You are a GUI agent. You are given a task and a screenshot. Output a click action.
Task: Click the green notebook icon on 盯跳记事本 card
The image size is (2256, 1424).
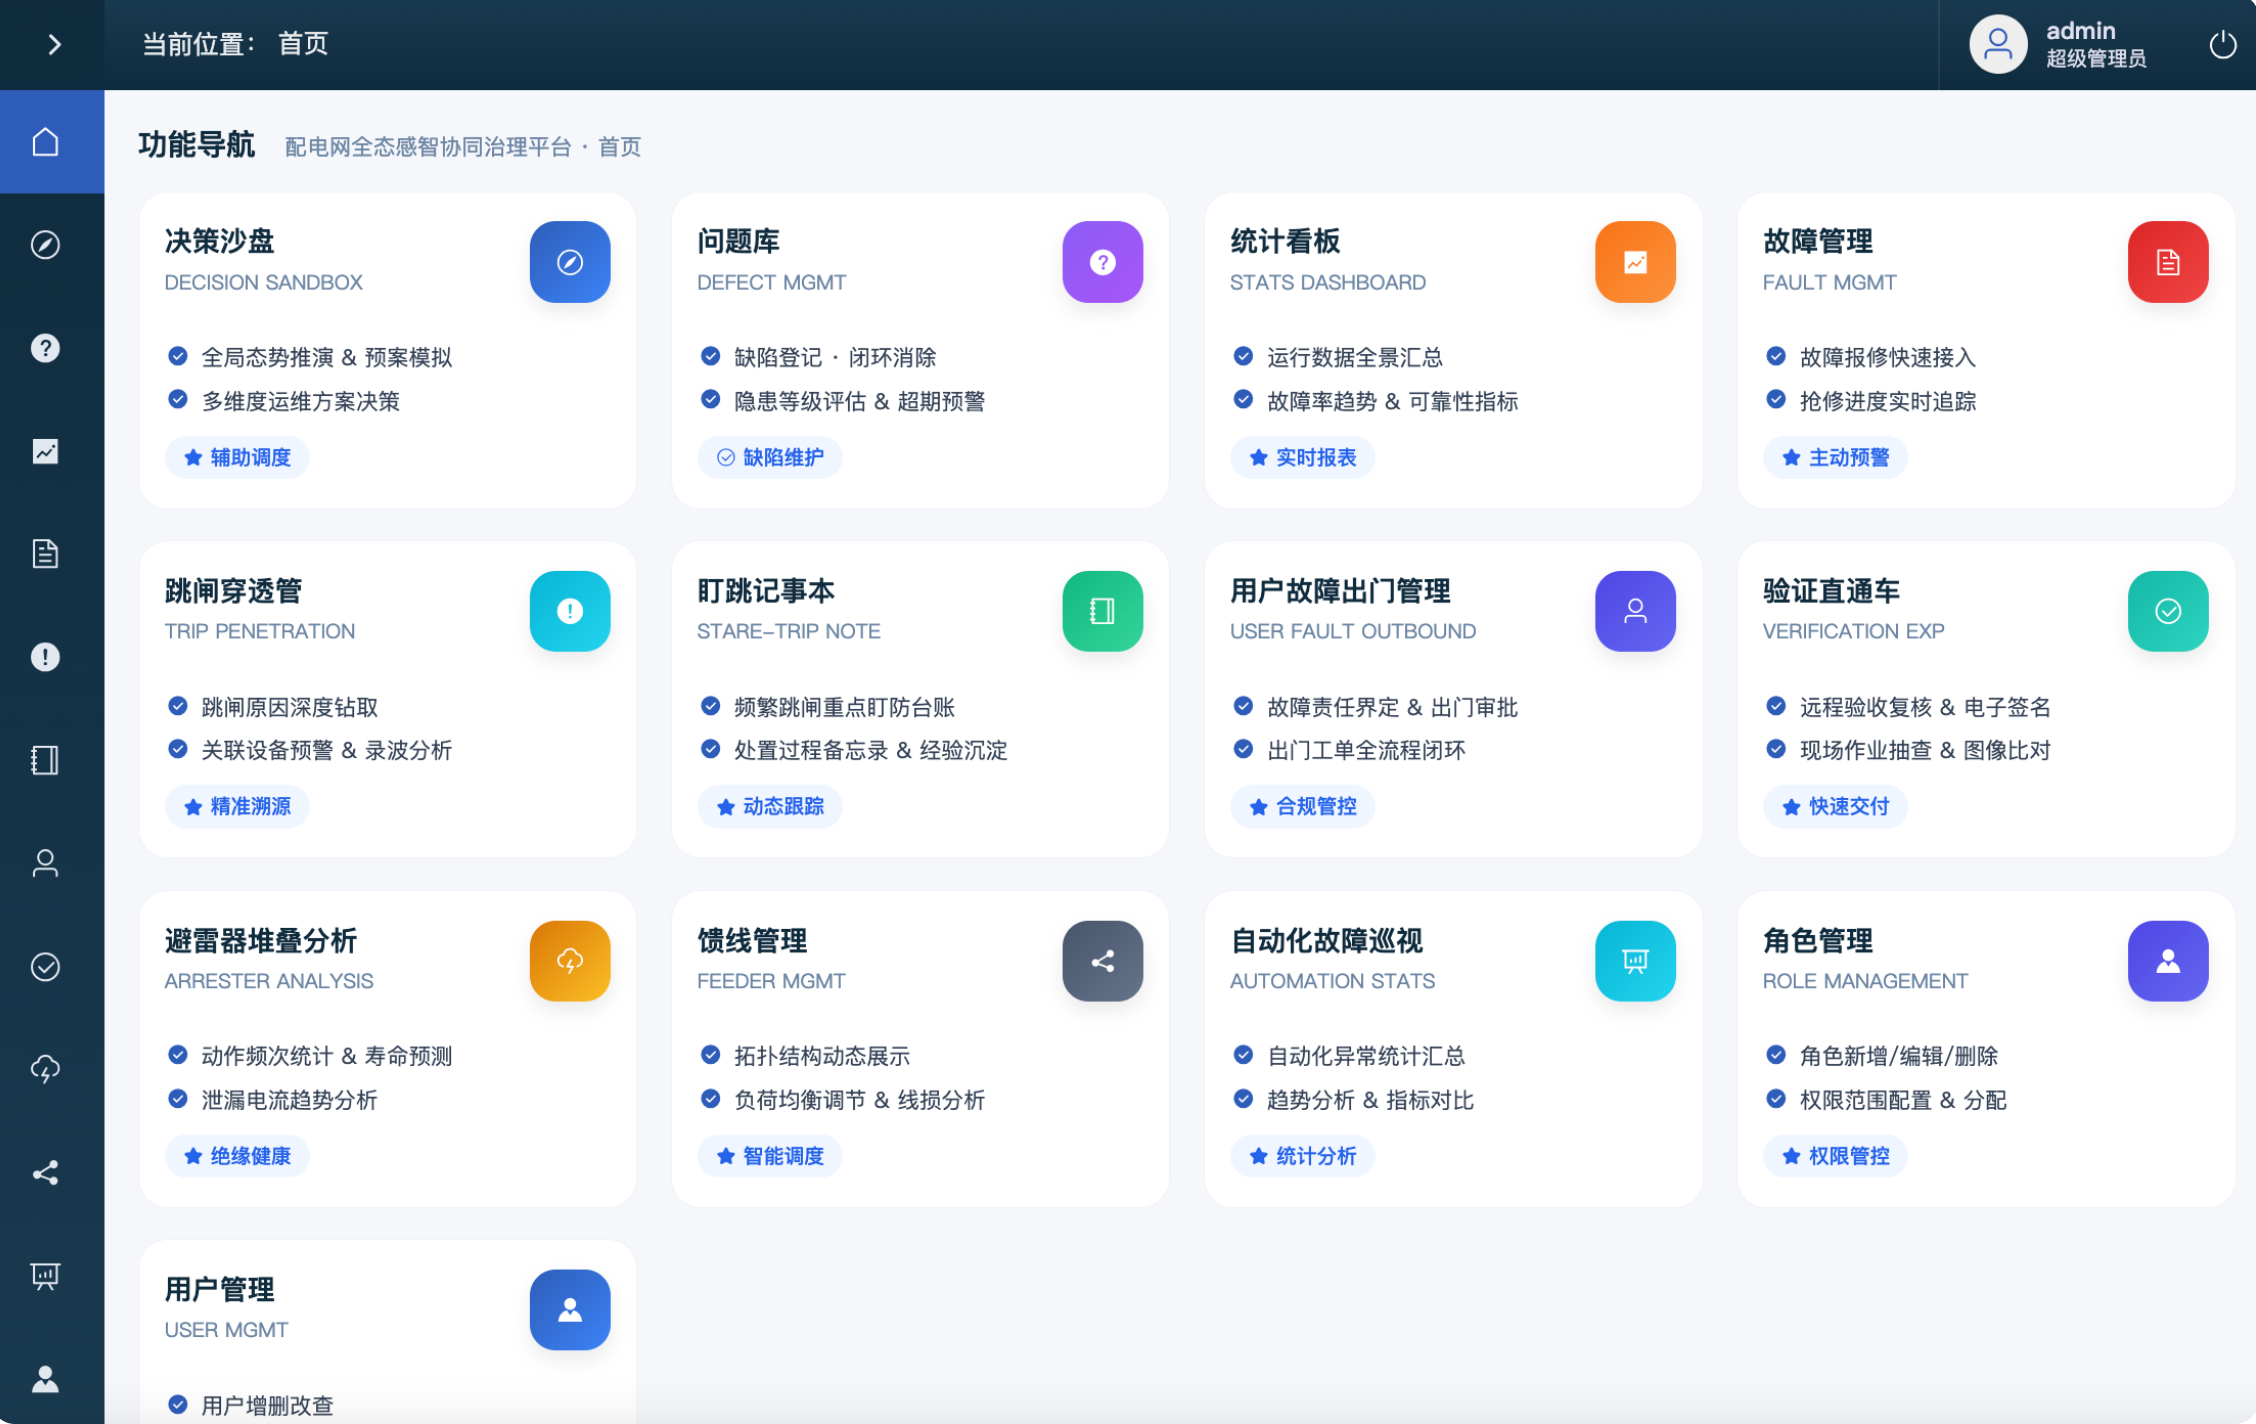(x=1103, y=611)
